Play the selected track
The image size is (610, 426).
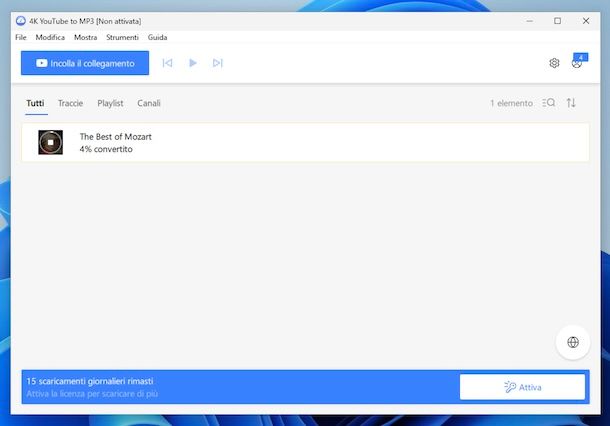193,63
